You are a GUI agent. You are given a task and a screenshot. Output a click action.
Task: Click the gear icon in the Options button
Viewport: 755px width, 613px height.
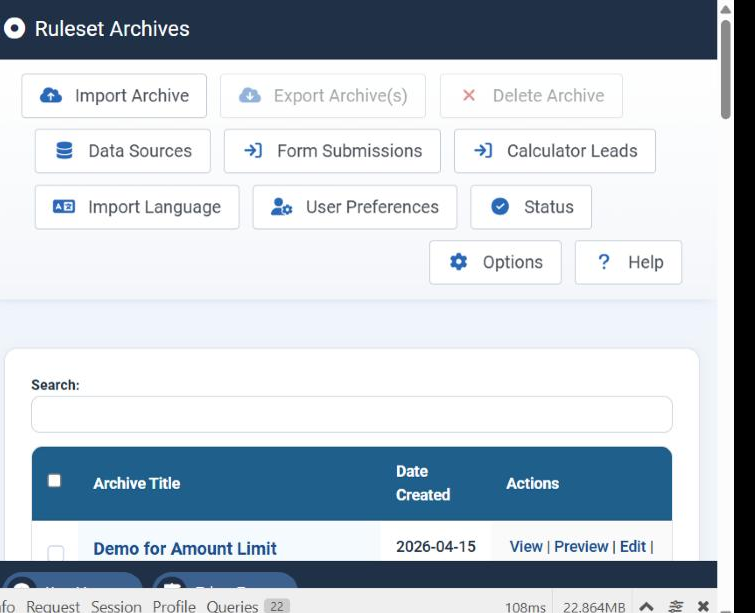458,262
